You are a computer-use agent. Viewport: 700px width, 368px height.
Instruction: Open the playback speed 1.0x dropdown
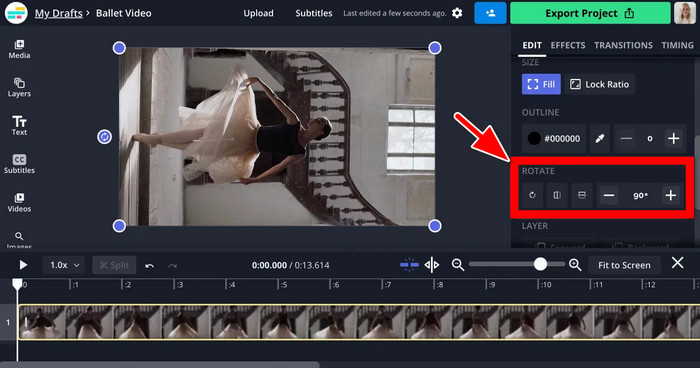click(64, 265)
